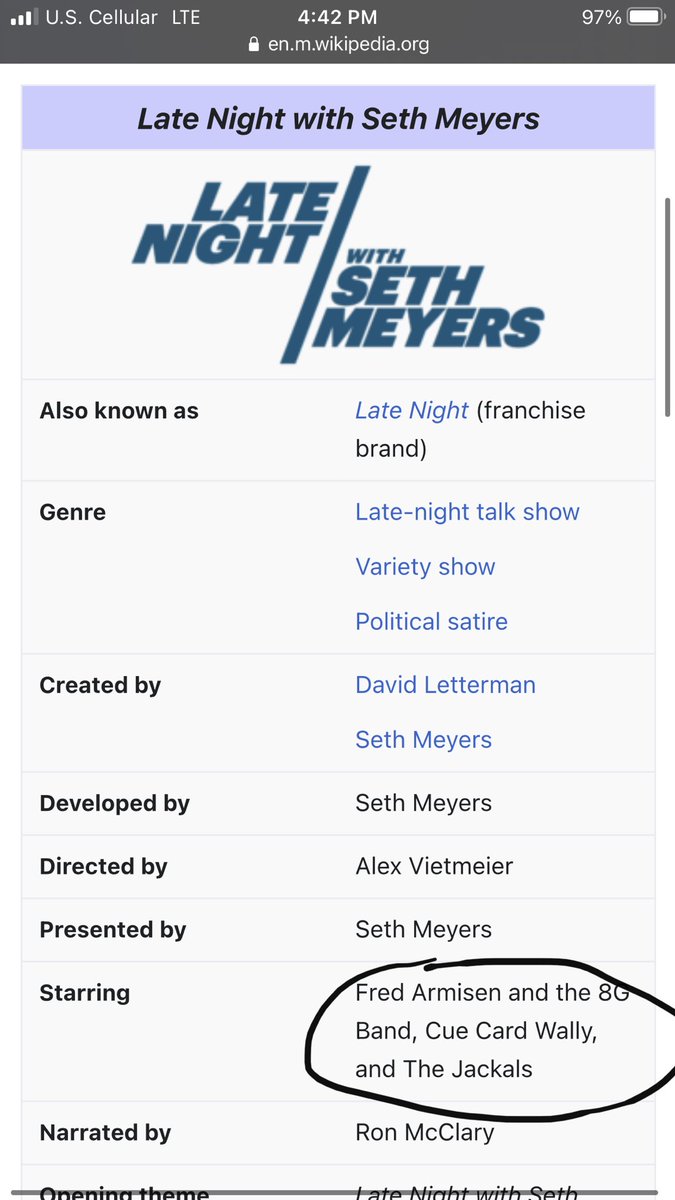The width and height of the screenshot is (675, 1200).
Task: Tap the cellular signal strength icon
Action: click(23, 18)
